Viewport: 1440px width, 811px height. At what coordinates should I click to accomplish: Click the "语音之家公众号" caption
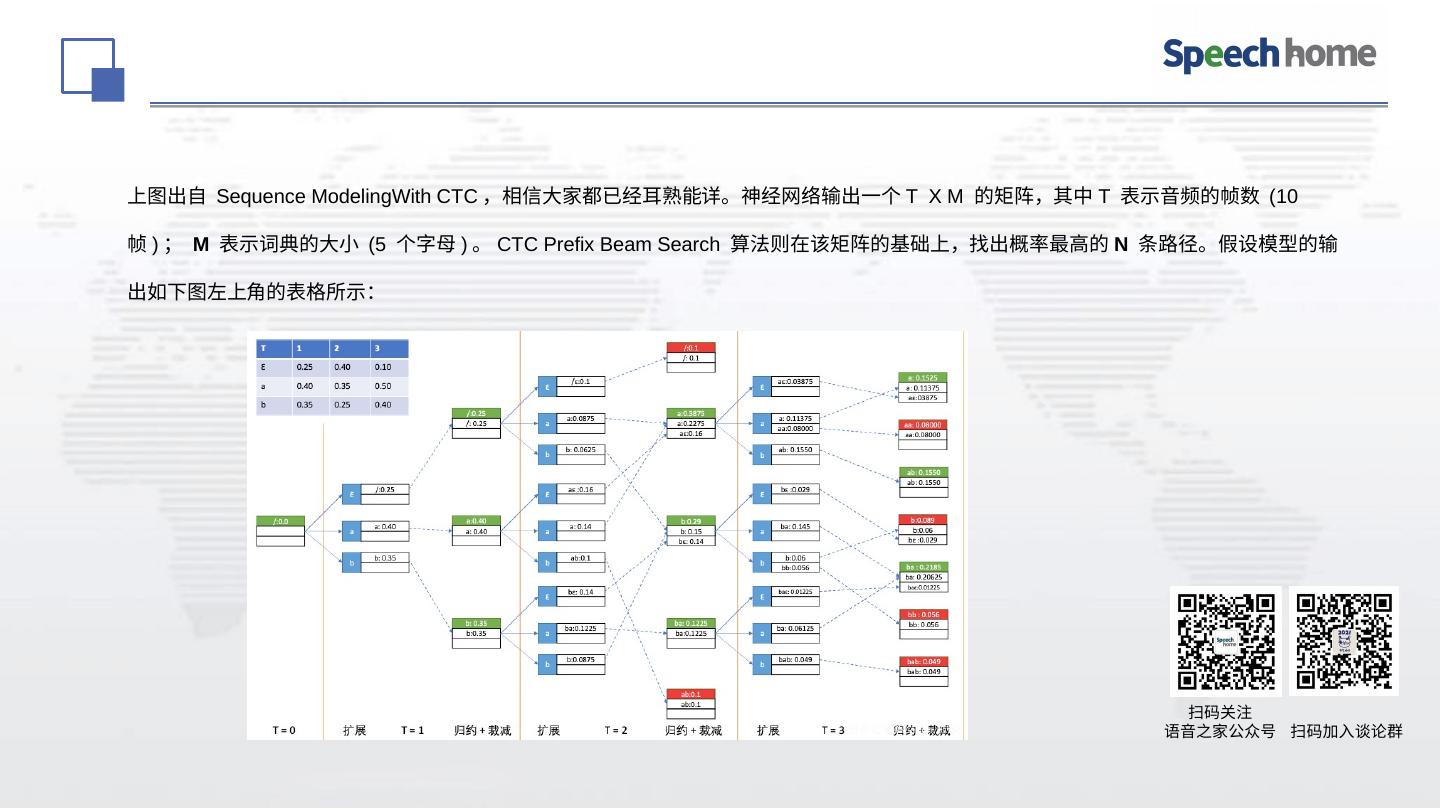pos(1220,731)
